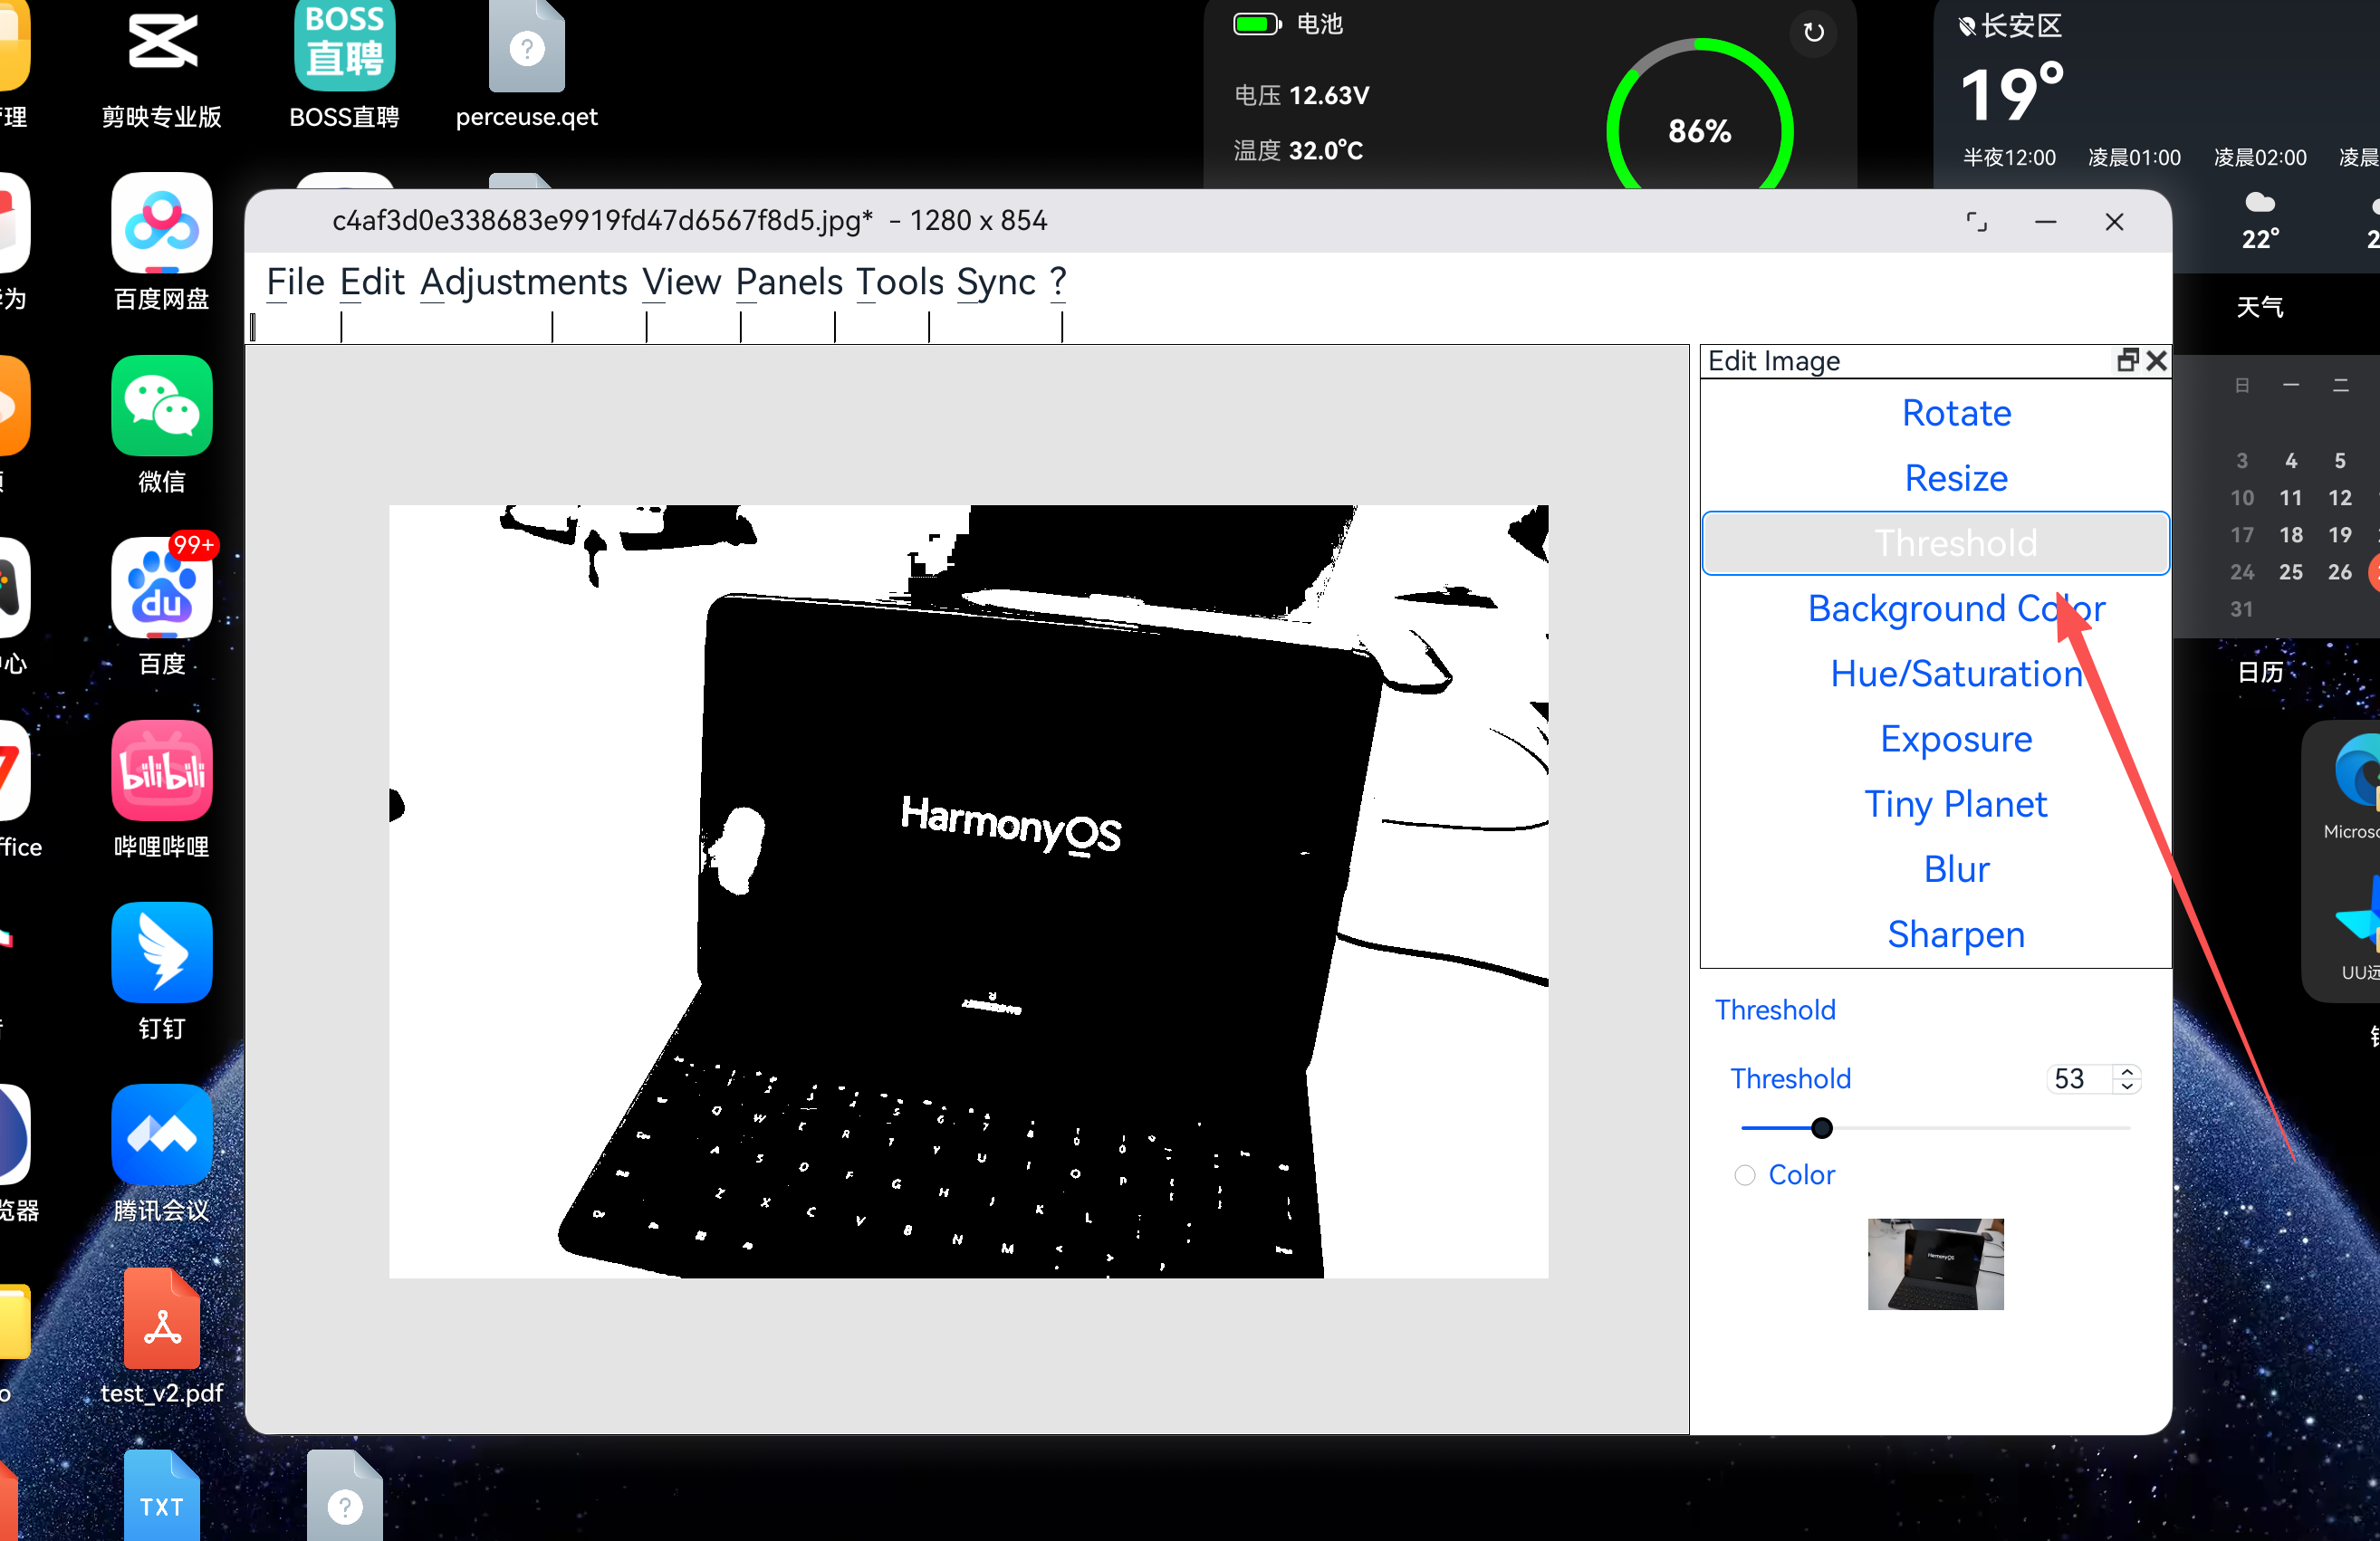Open the Edit menu
Screen dimensions: 2380x1541
(x=372, y=282)
